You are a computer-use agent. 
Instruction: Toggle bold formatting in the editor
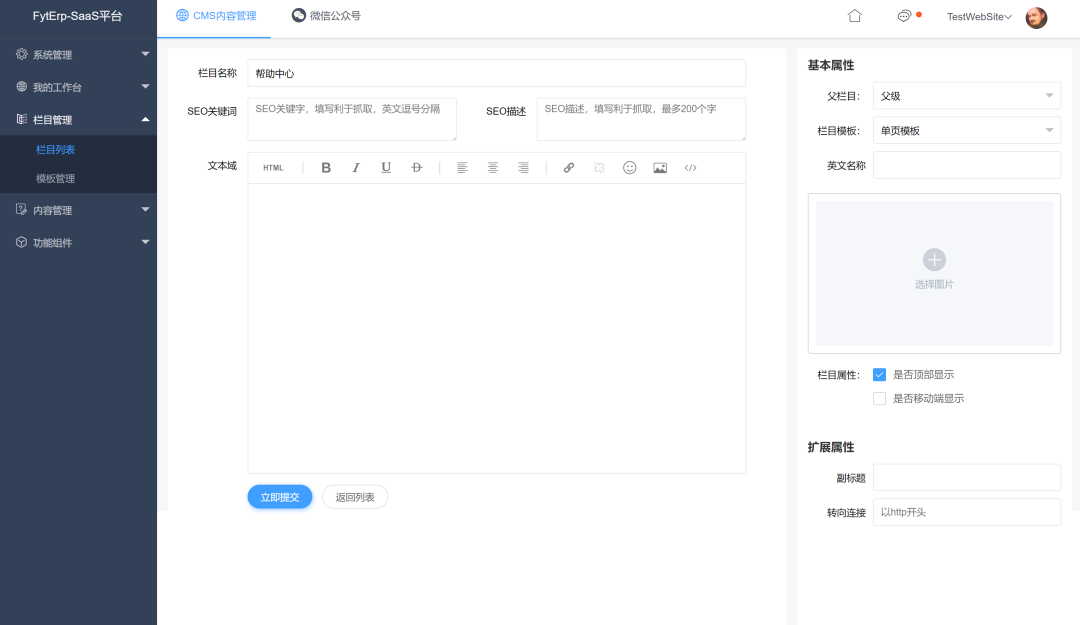(x=326, y=167)
